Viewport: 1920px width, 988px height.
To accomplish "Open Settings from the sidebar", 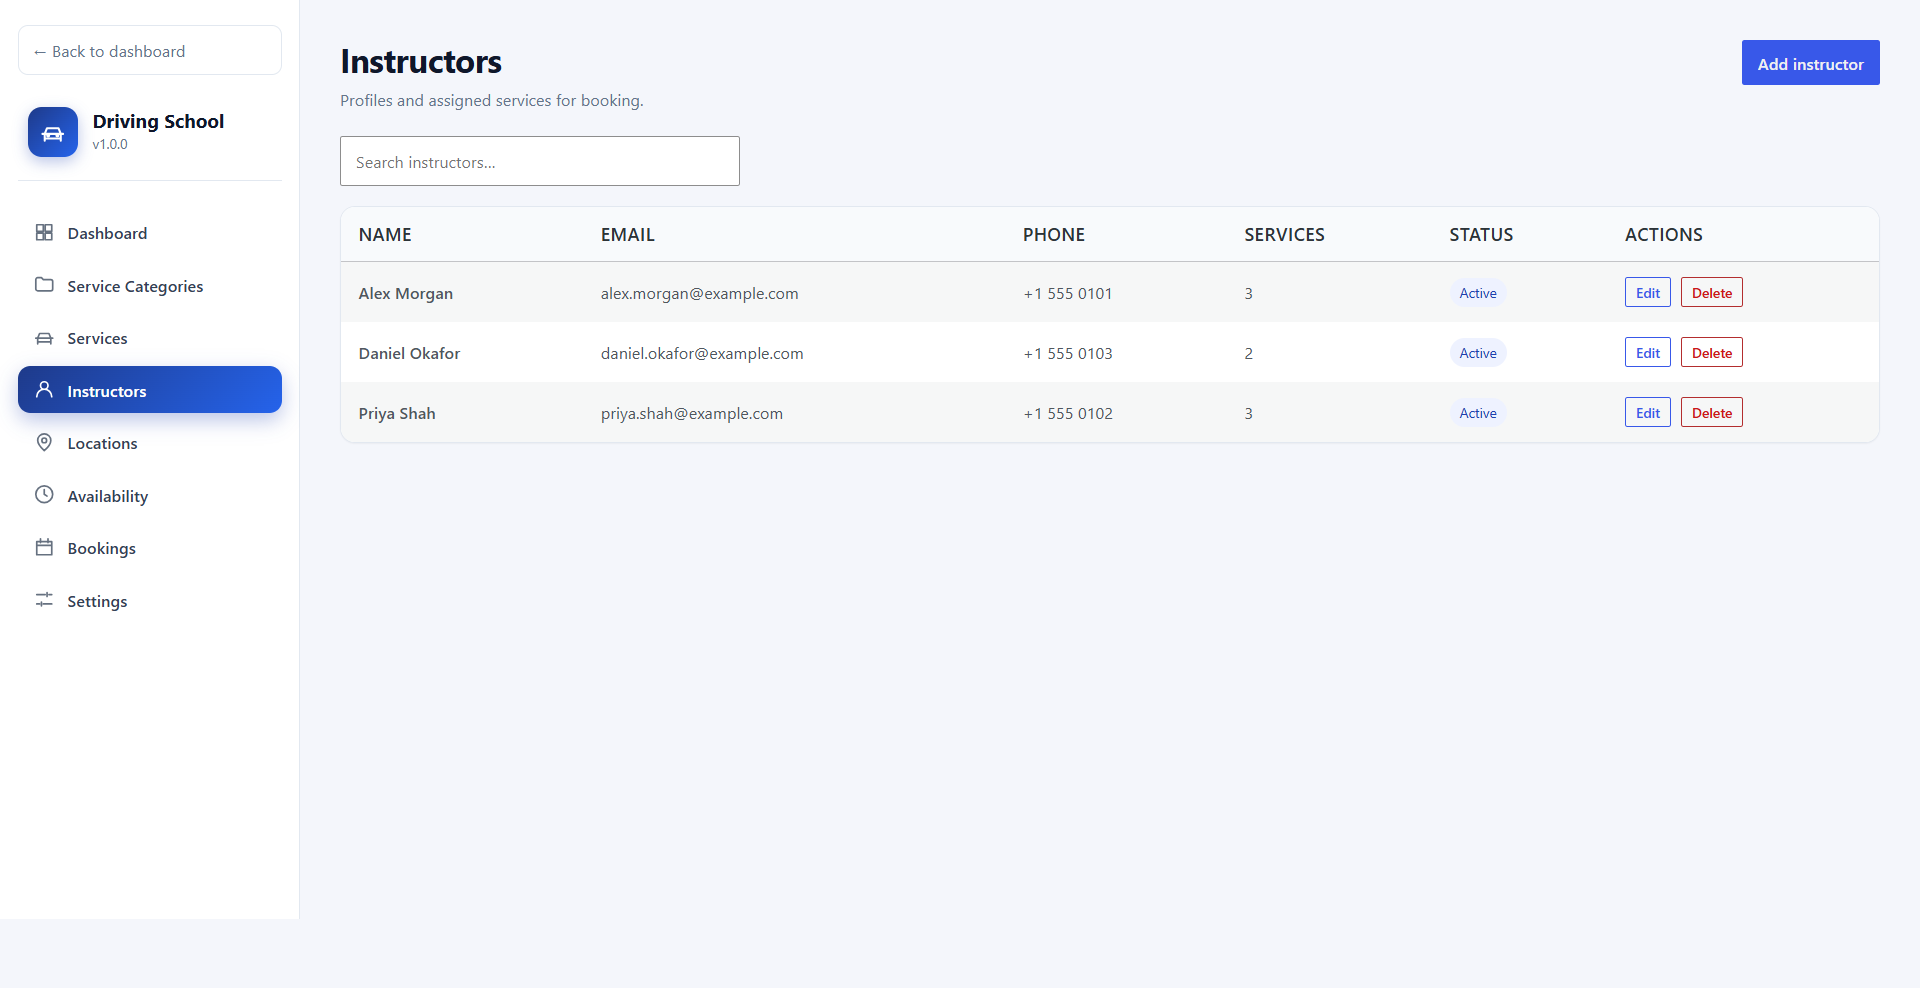I will point(150,601).
